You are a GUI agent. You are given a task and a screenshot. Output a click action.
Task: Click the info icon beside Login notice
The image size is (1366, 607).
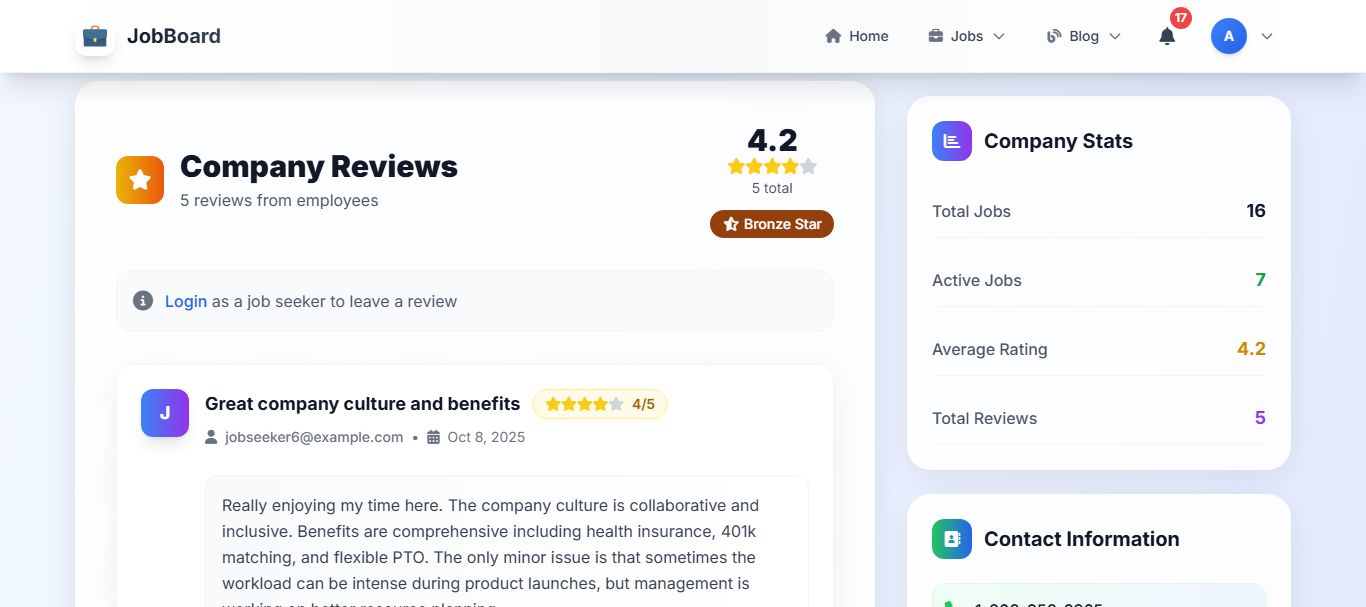(143, 301)
